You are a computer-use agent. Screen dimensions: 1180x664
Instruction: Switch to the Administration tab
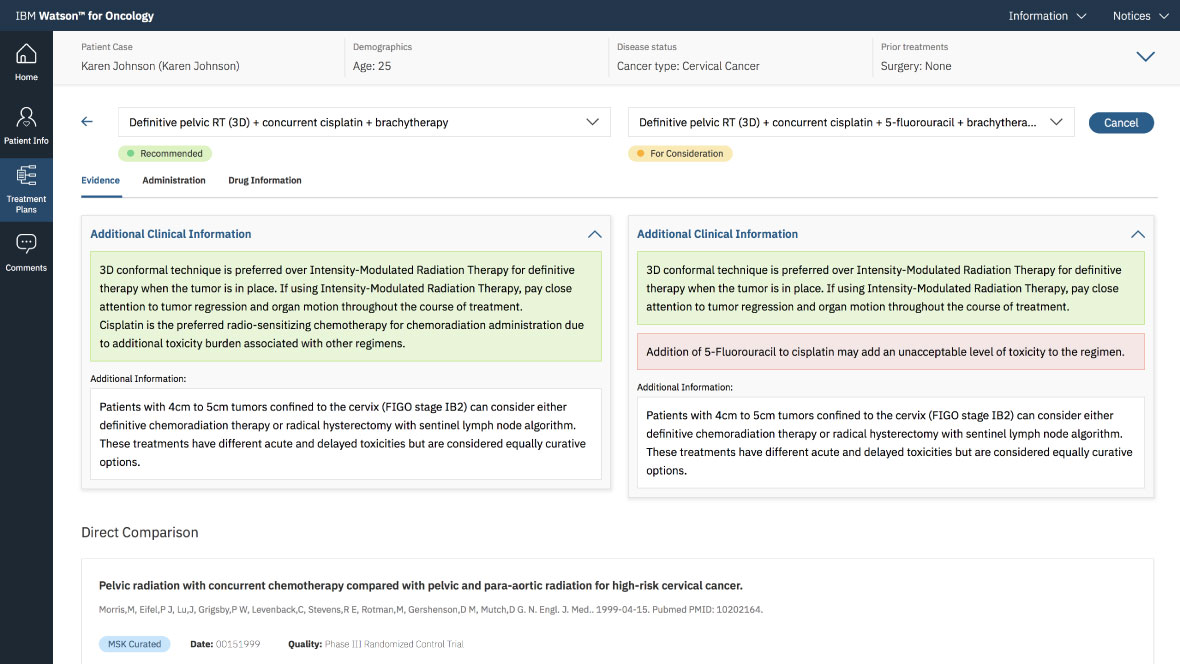tap(174, 181)
